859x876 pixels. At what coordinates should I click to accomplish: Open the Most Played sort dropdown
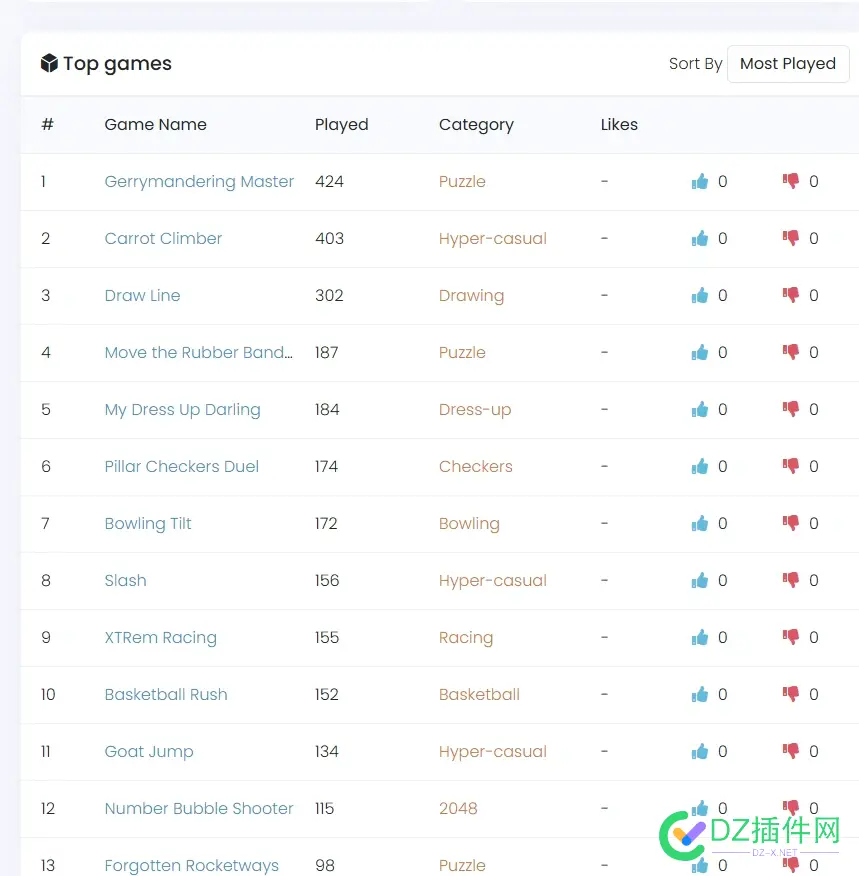pos(788,64)
